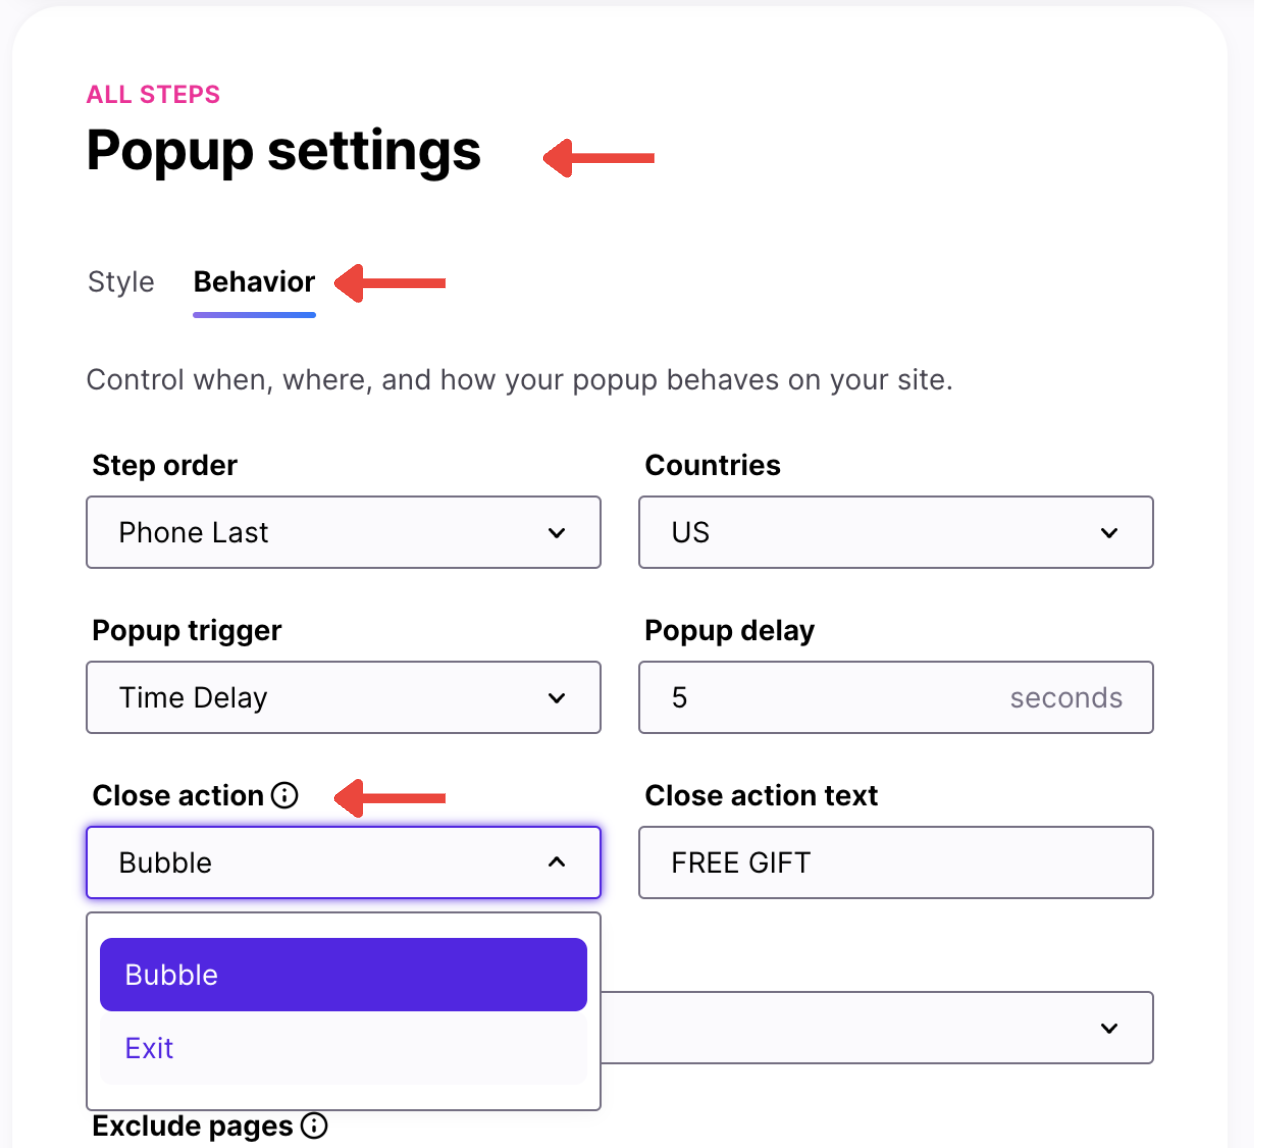Collapse the Close action dropdown chevron

[557, 862]
